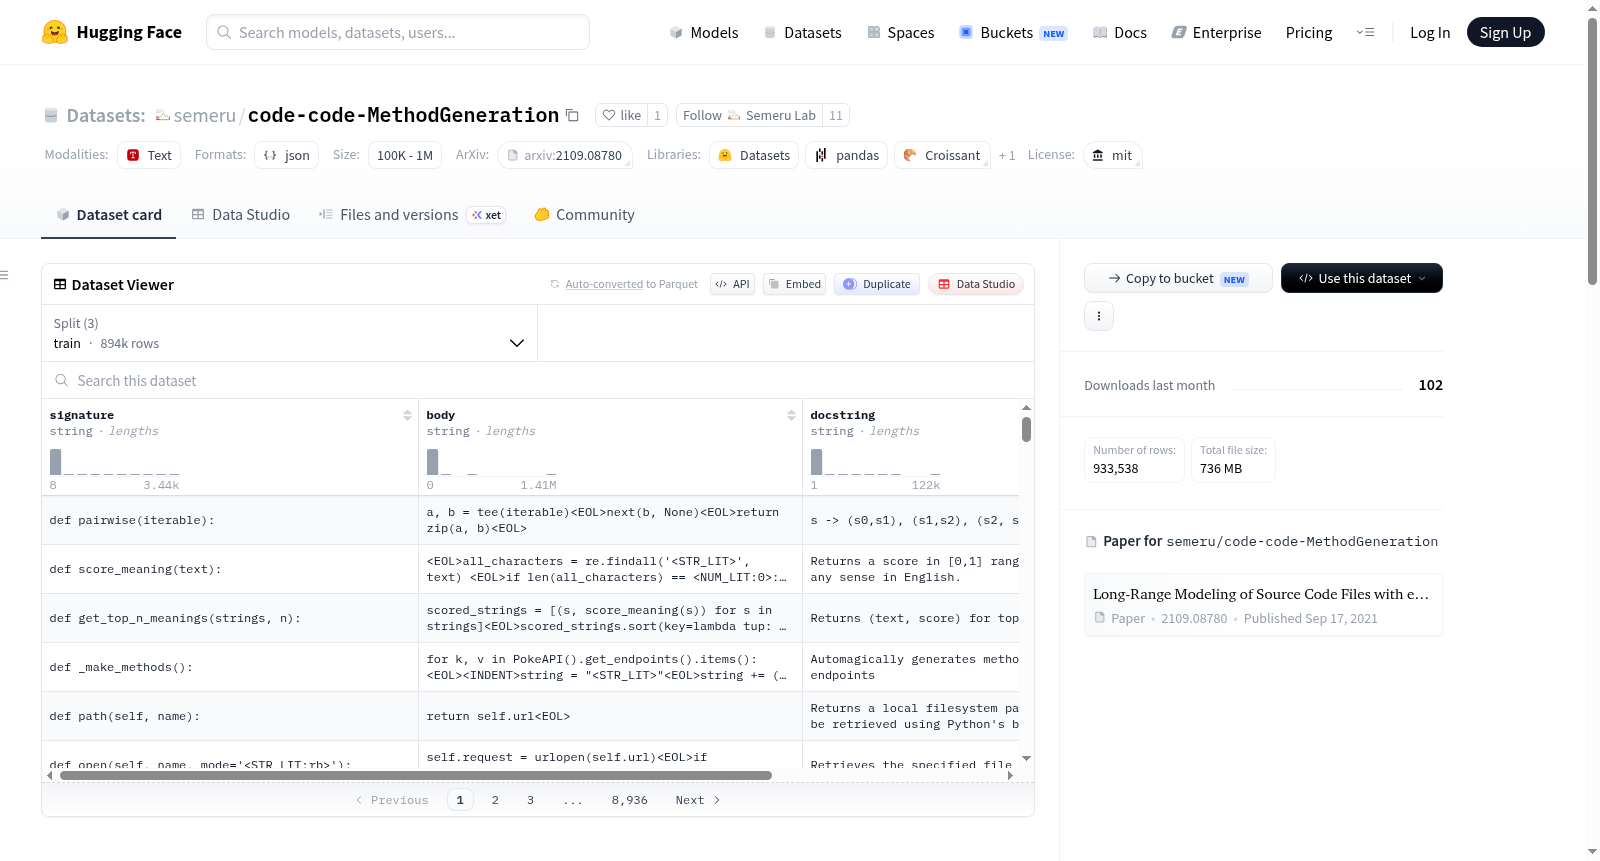Go to the Community tab
This screenshot has height=861, width=1600.
pyautogui.click(x=585, y=215)
